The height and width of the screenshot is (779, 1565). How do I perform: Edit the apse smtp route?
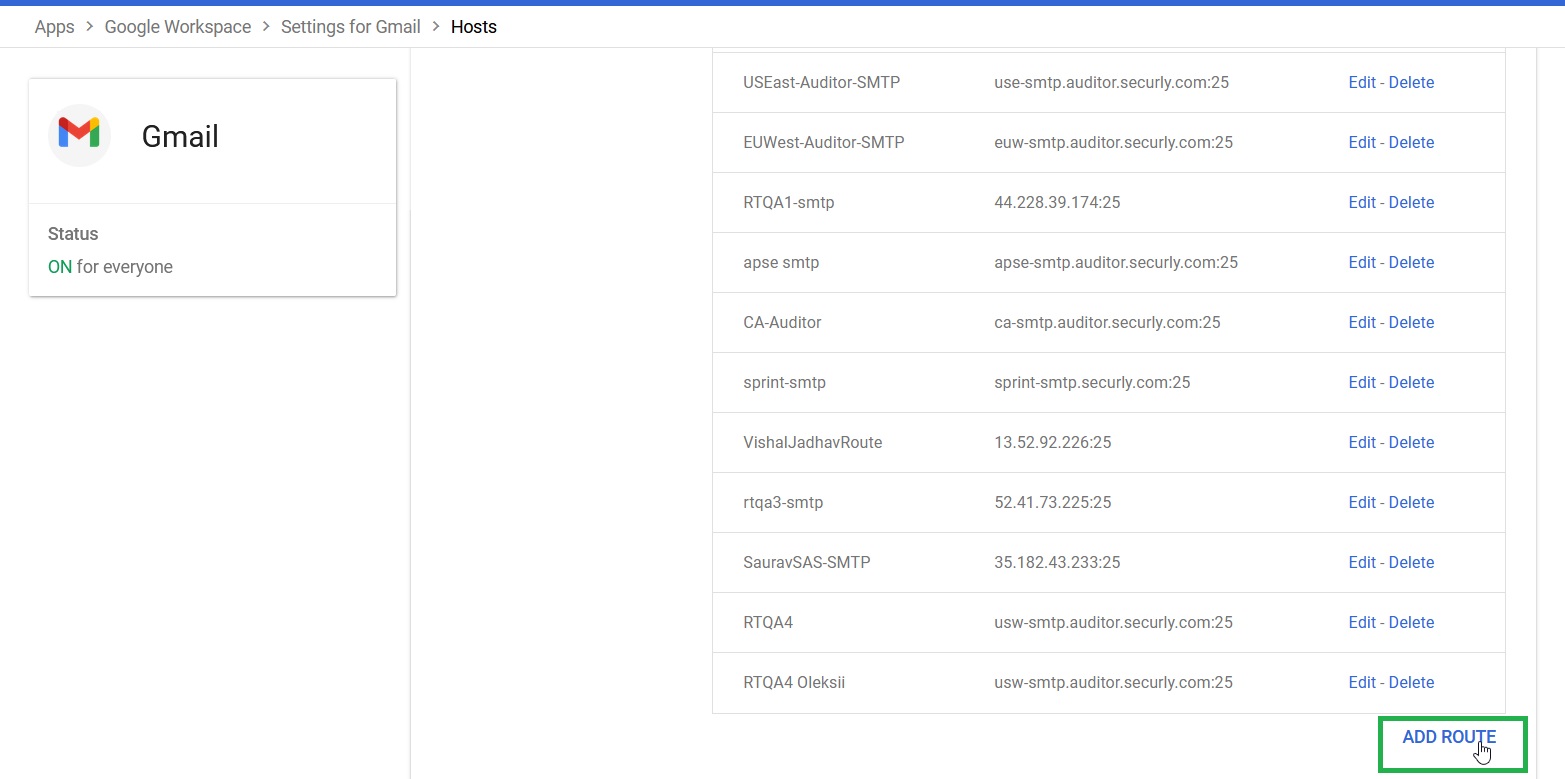pos(1361,263)
